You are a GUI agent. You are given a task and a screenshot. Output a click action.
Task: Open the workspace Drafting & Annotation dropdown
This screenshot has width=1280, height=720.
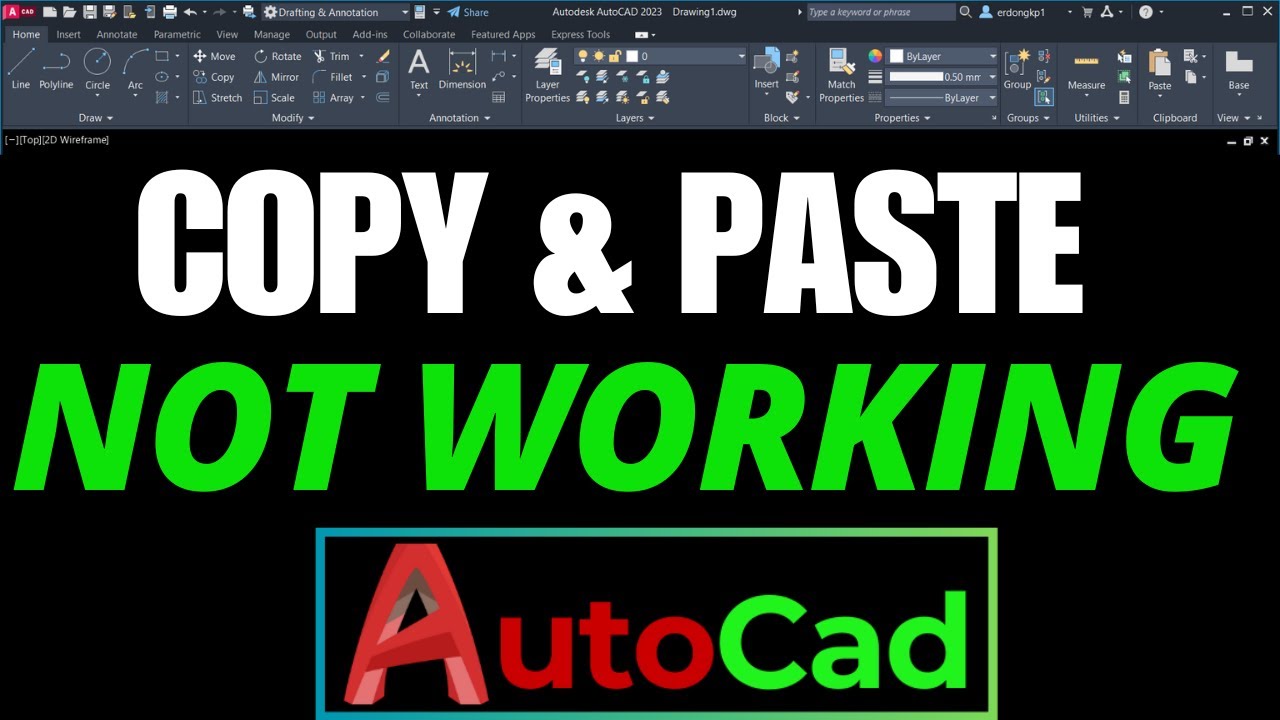point(336,12)
